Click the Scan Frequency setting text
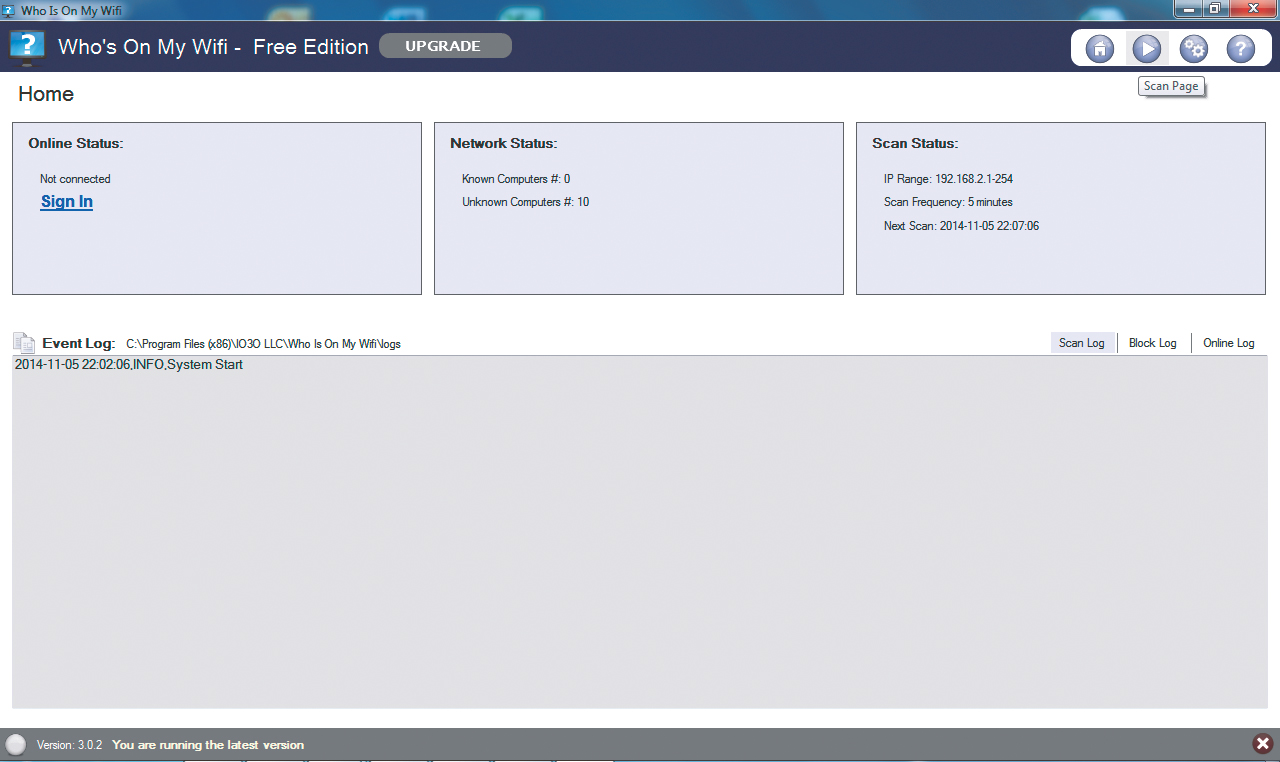The image size is (1280, 762). point(948,202)
